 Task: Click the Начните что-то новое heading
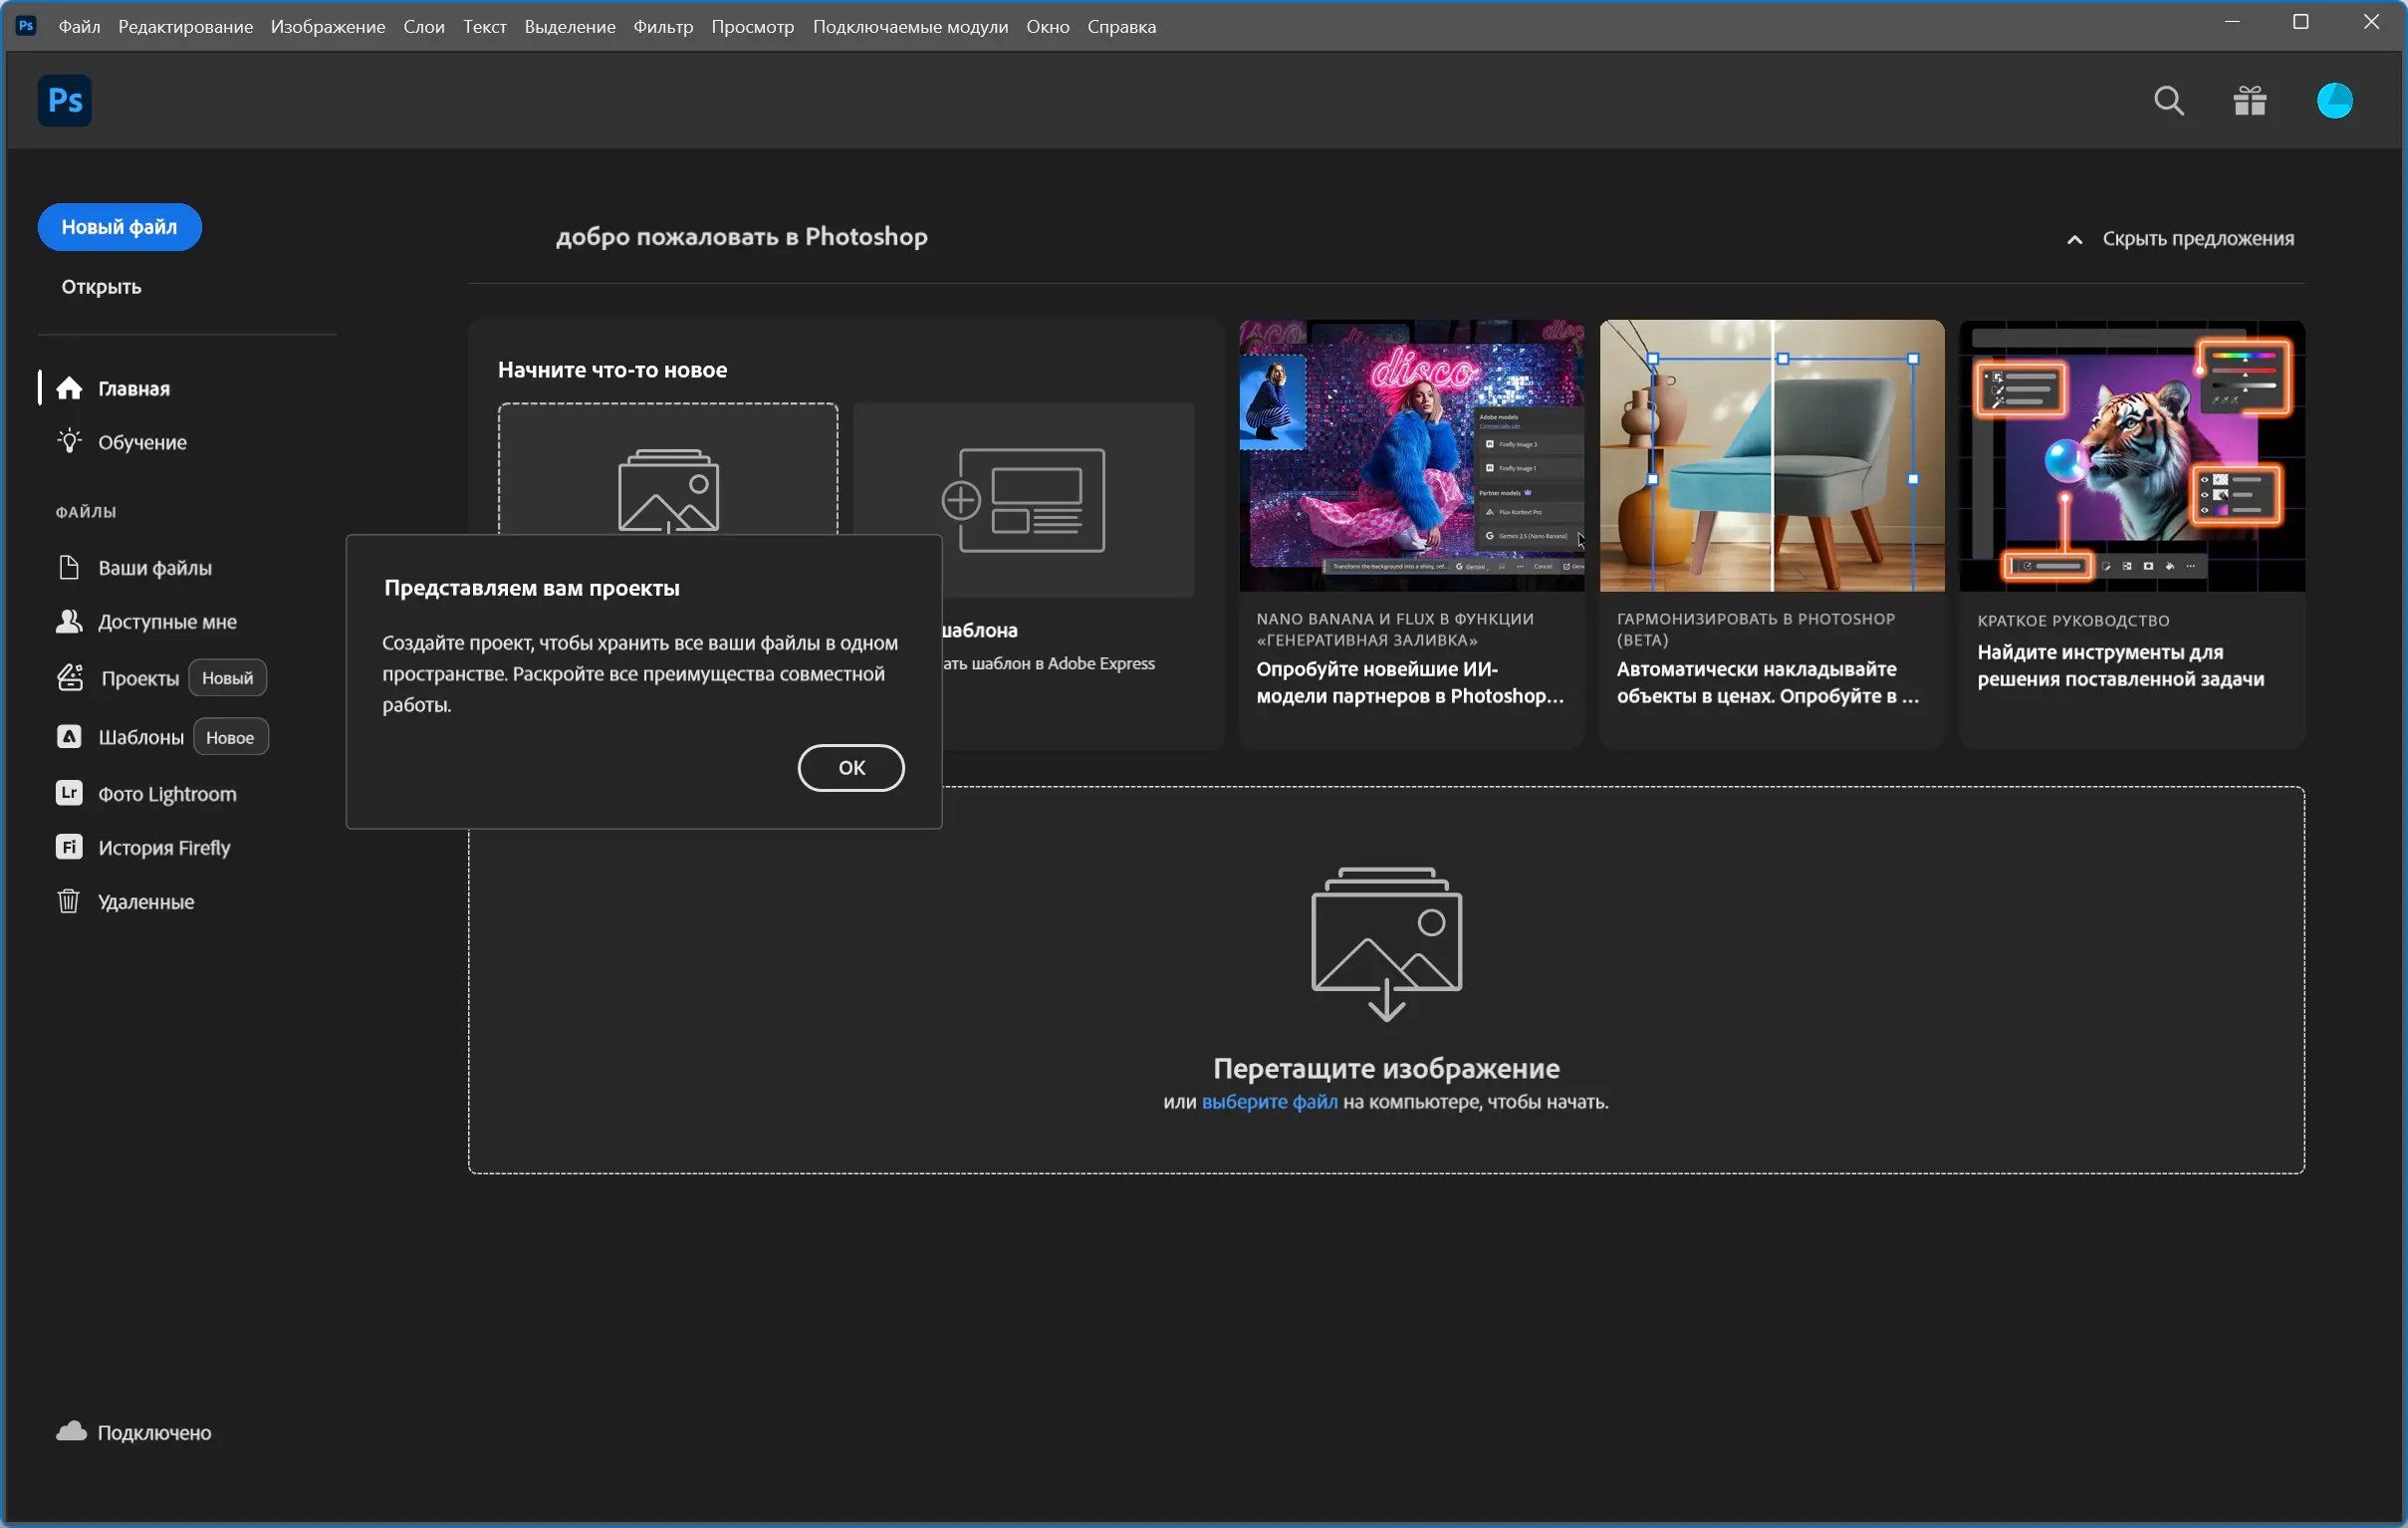tap(613, 369)
